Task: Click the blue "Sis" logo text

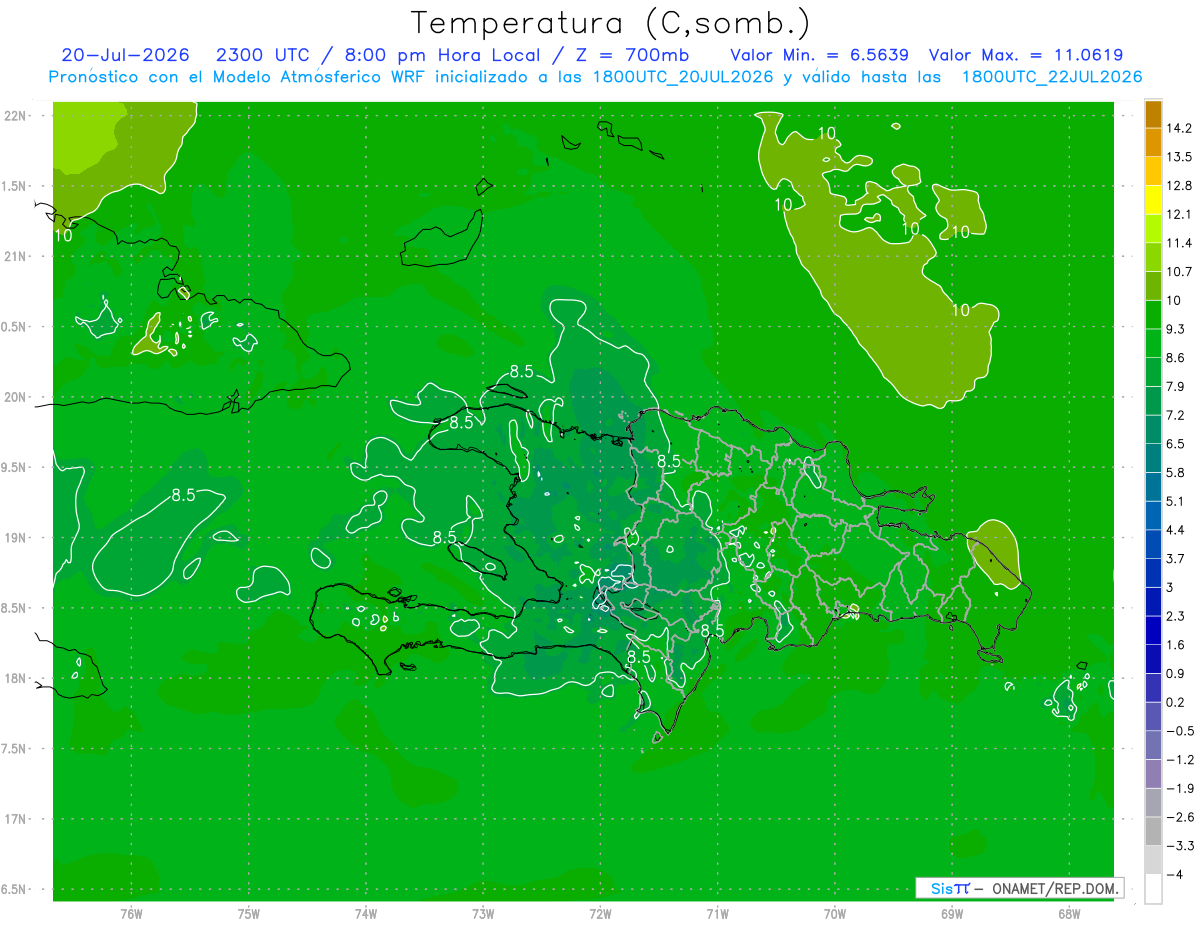Action: pyautogui.click(x=942, y=888)
